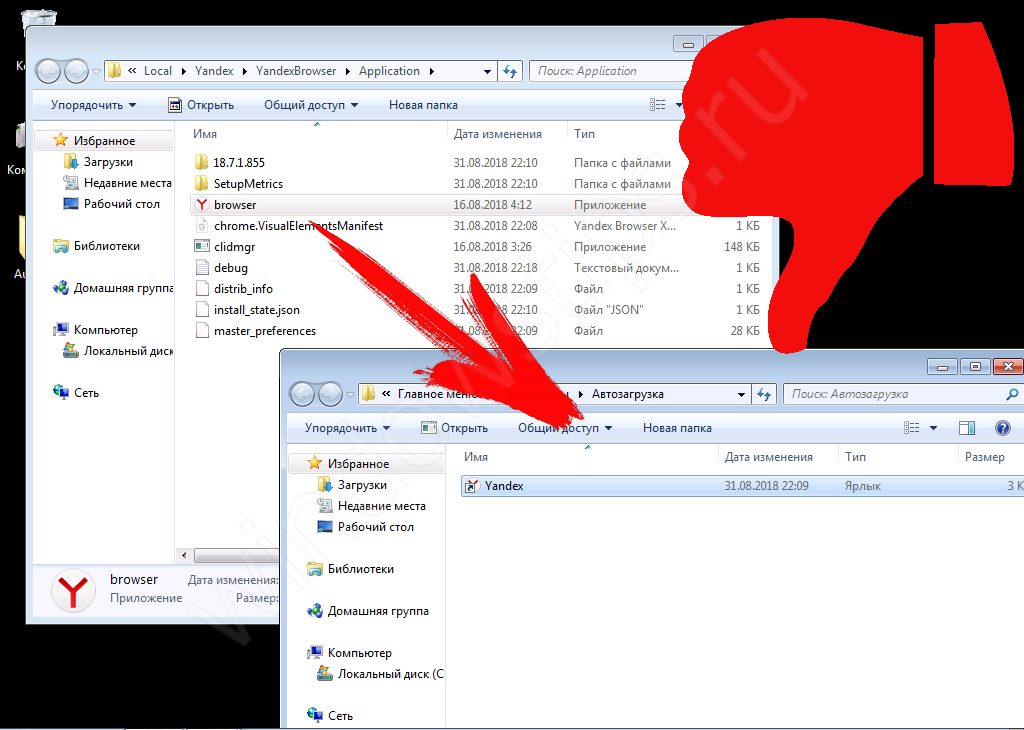Click Back button in Автозагрузка window

tap(303, 394)
